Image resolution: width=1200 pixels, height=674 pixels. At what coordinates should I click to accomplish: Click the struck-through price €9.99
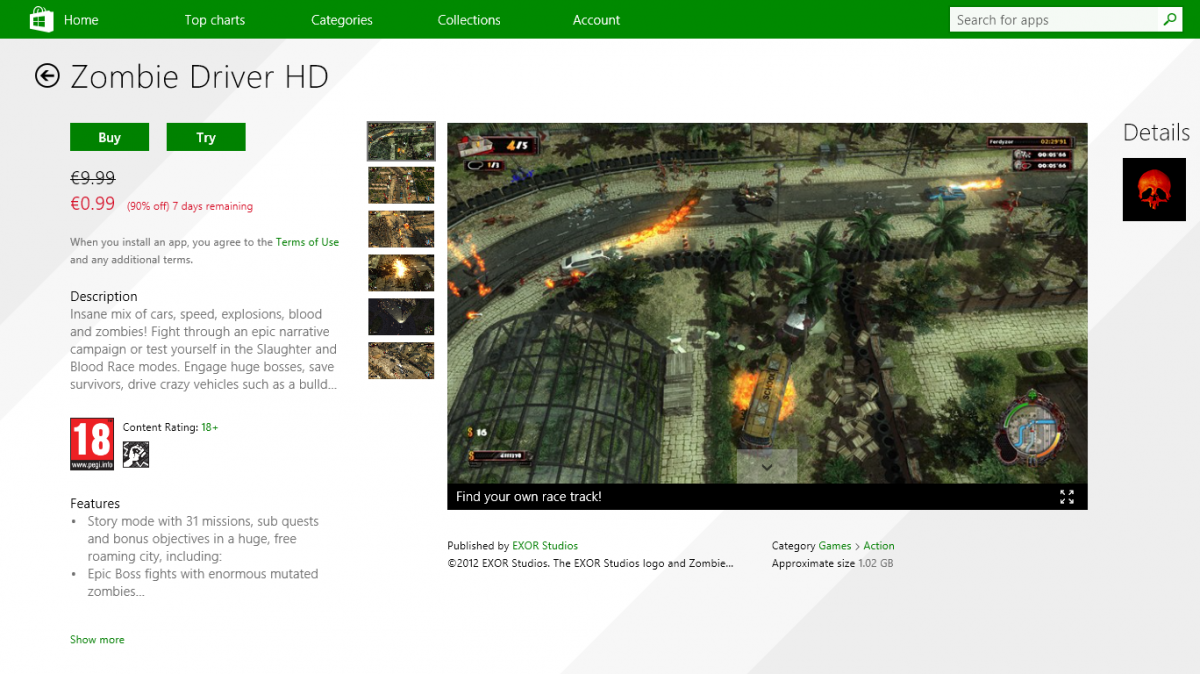(x=93, y=177)
